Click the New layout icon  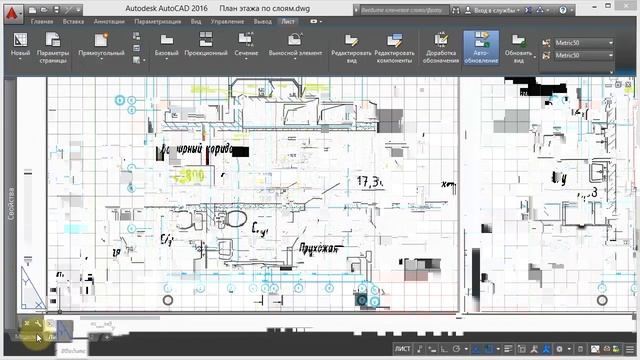click(20, 40)
